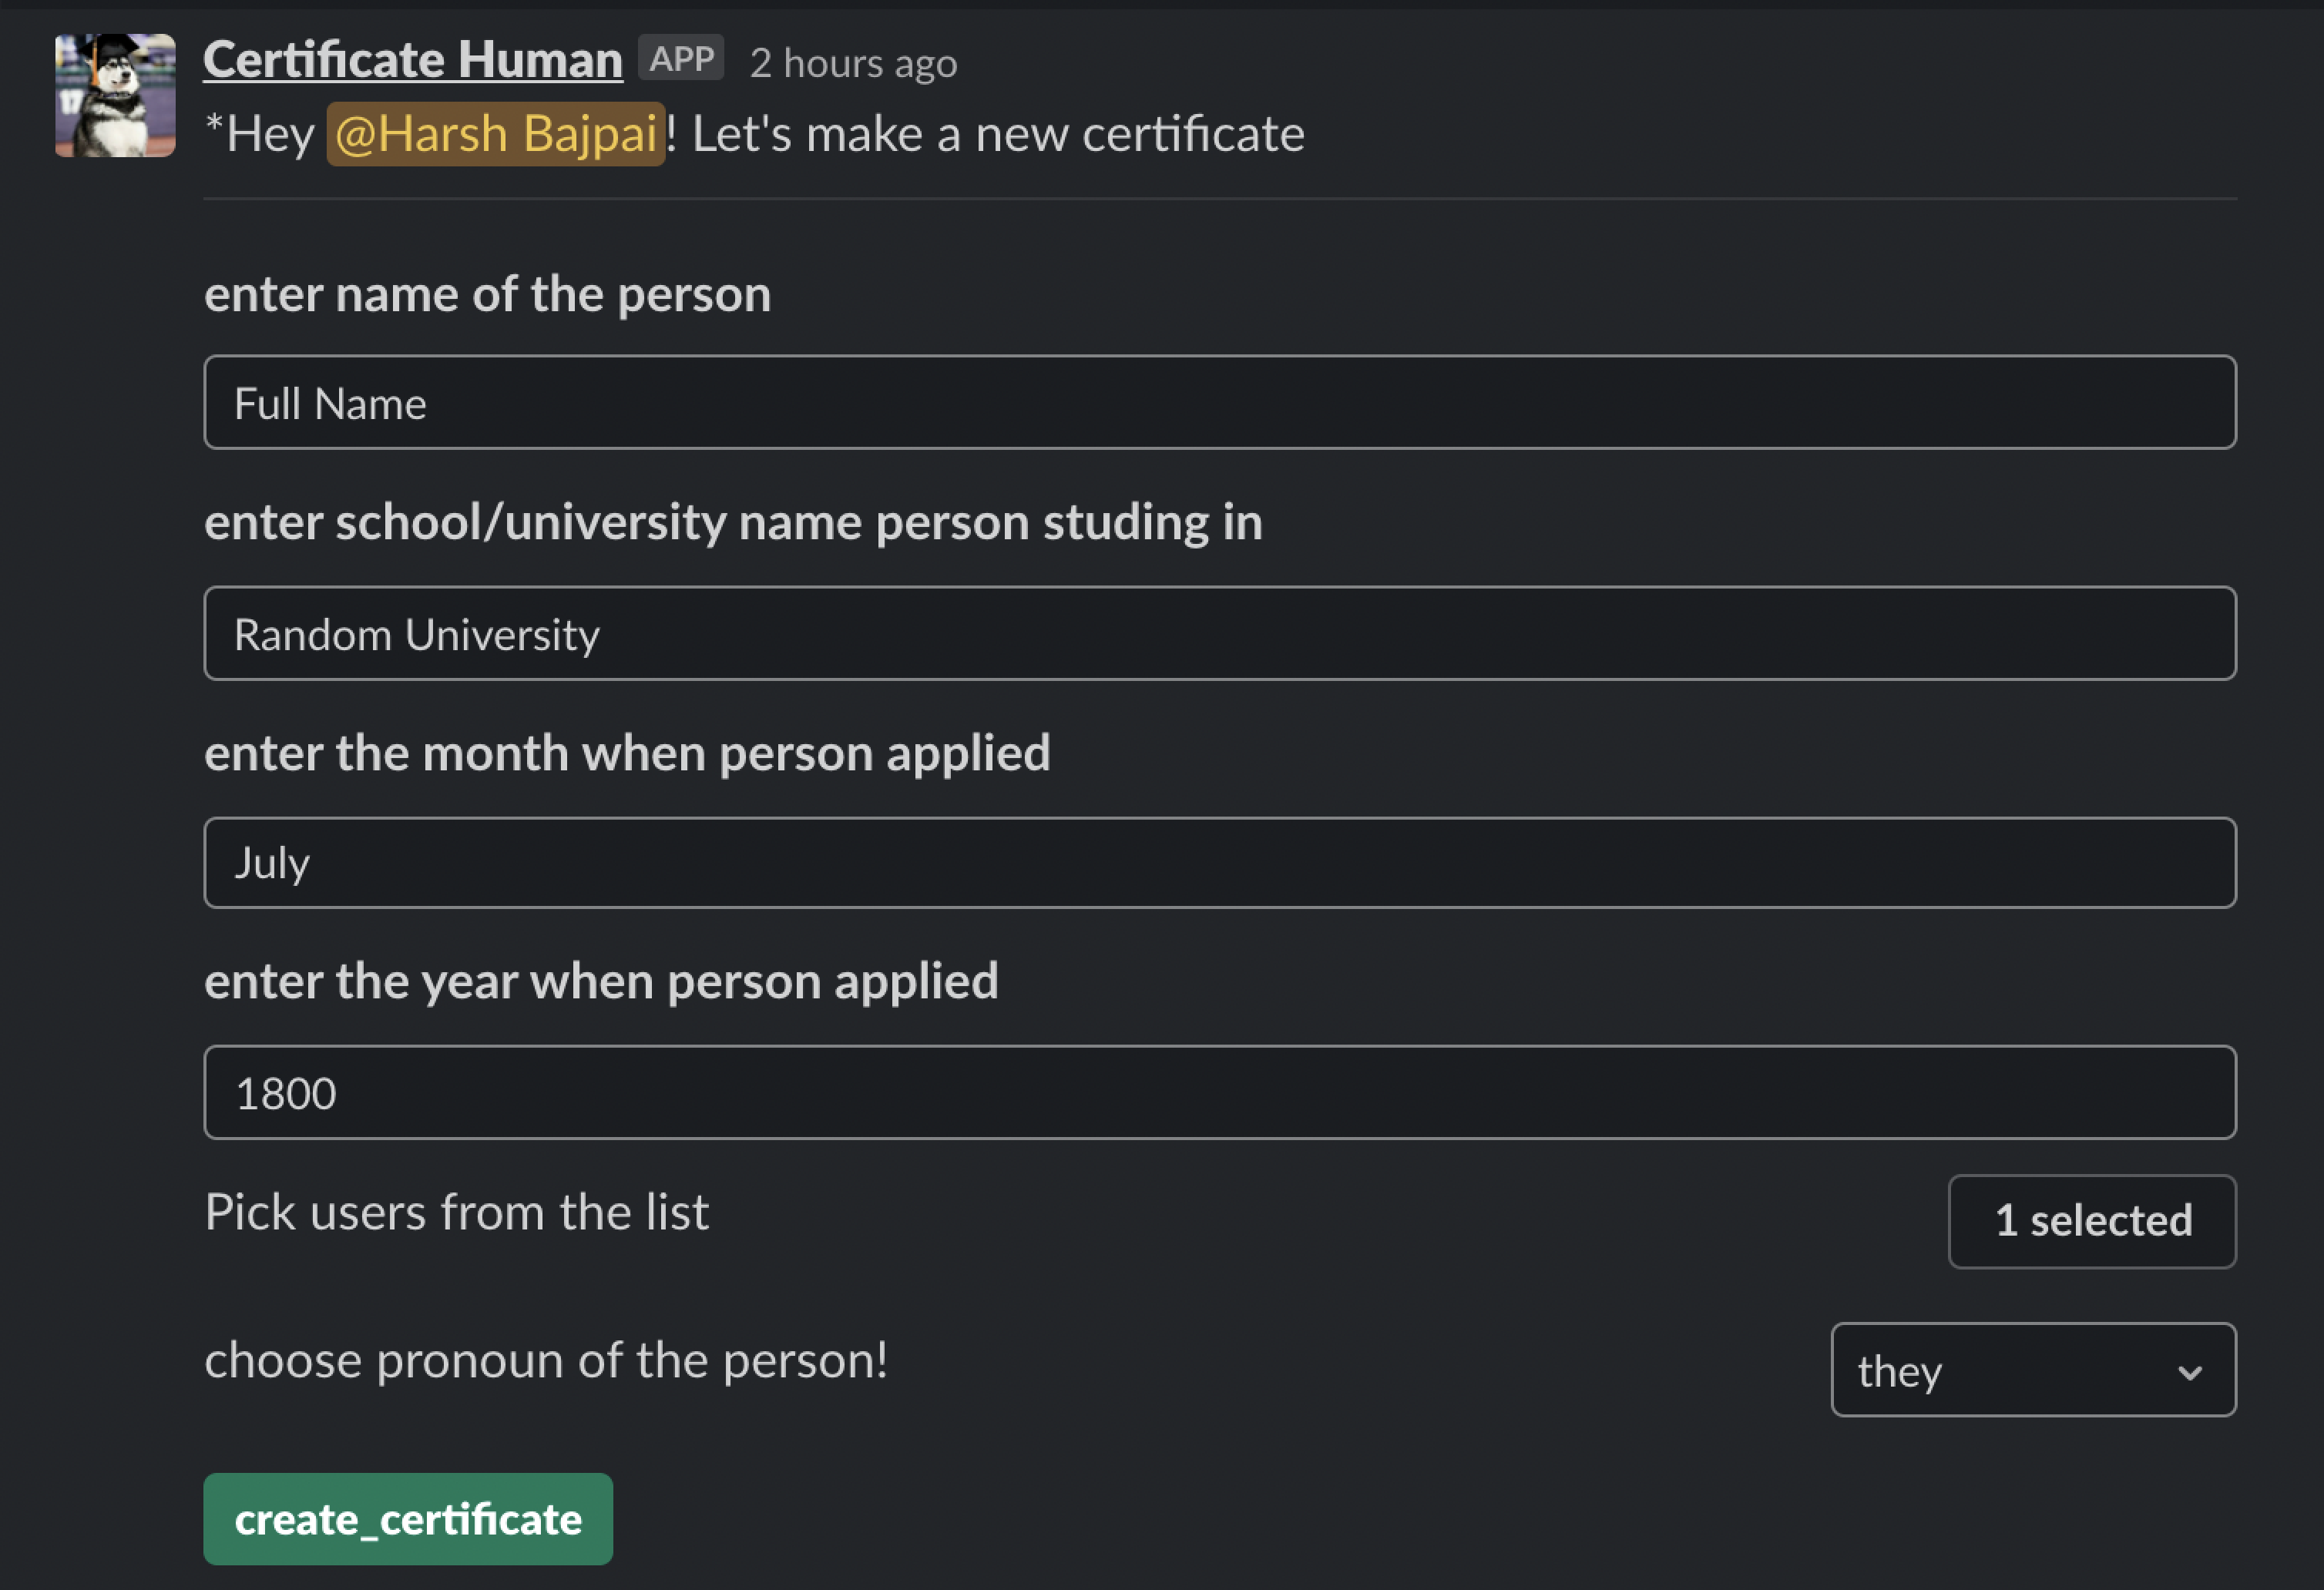2324x1590 pixels.
Task: Click the school/university name prompt text
Action: coord(733,521)
